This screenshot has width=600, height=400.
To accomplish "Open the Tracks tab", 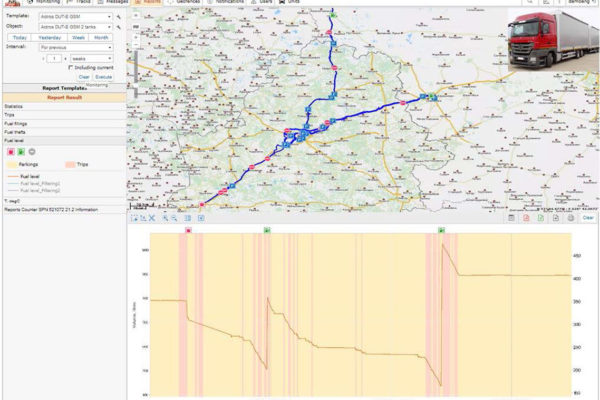I will 79,2.
